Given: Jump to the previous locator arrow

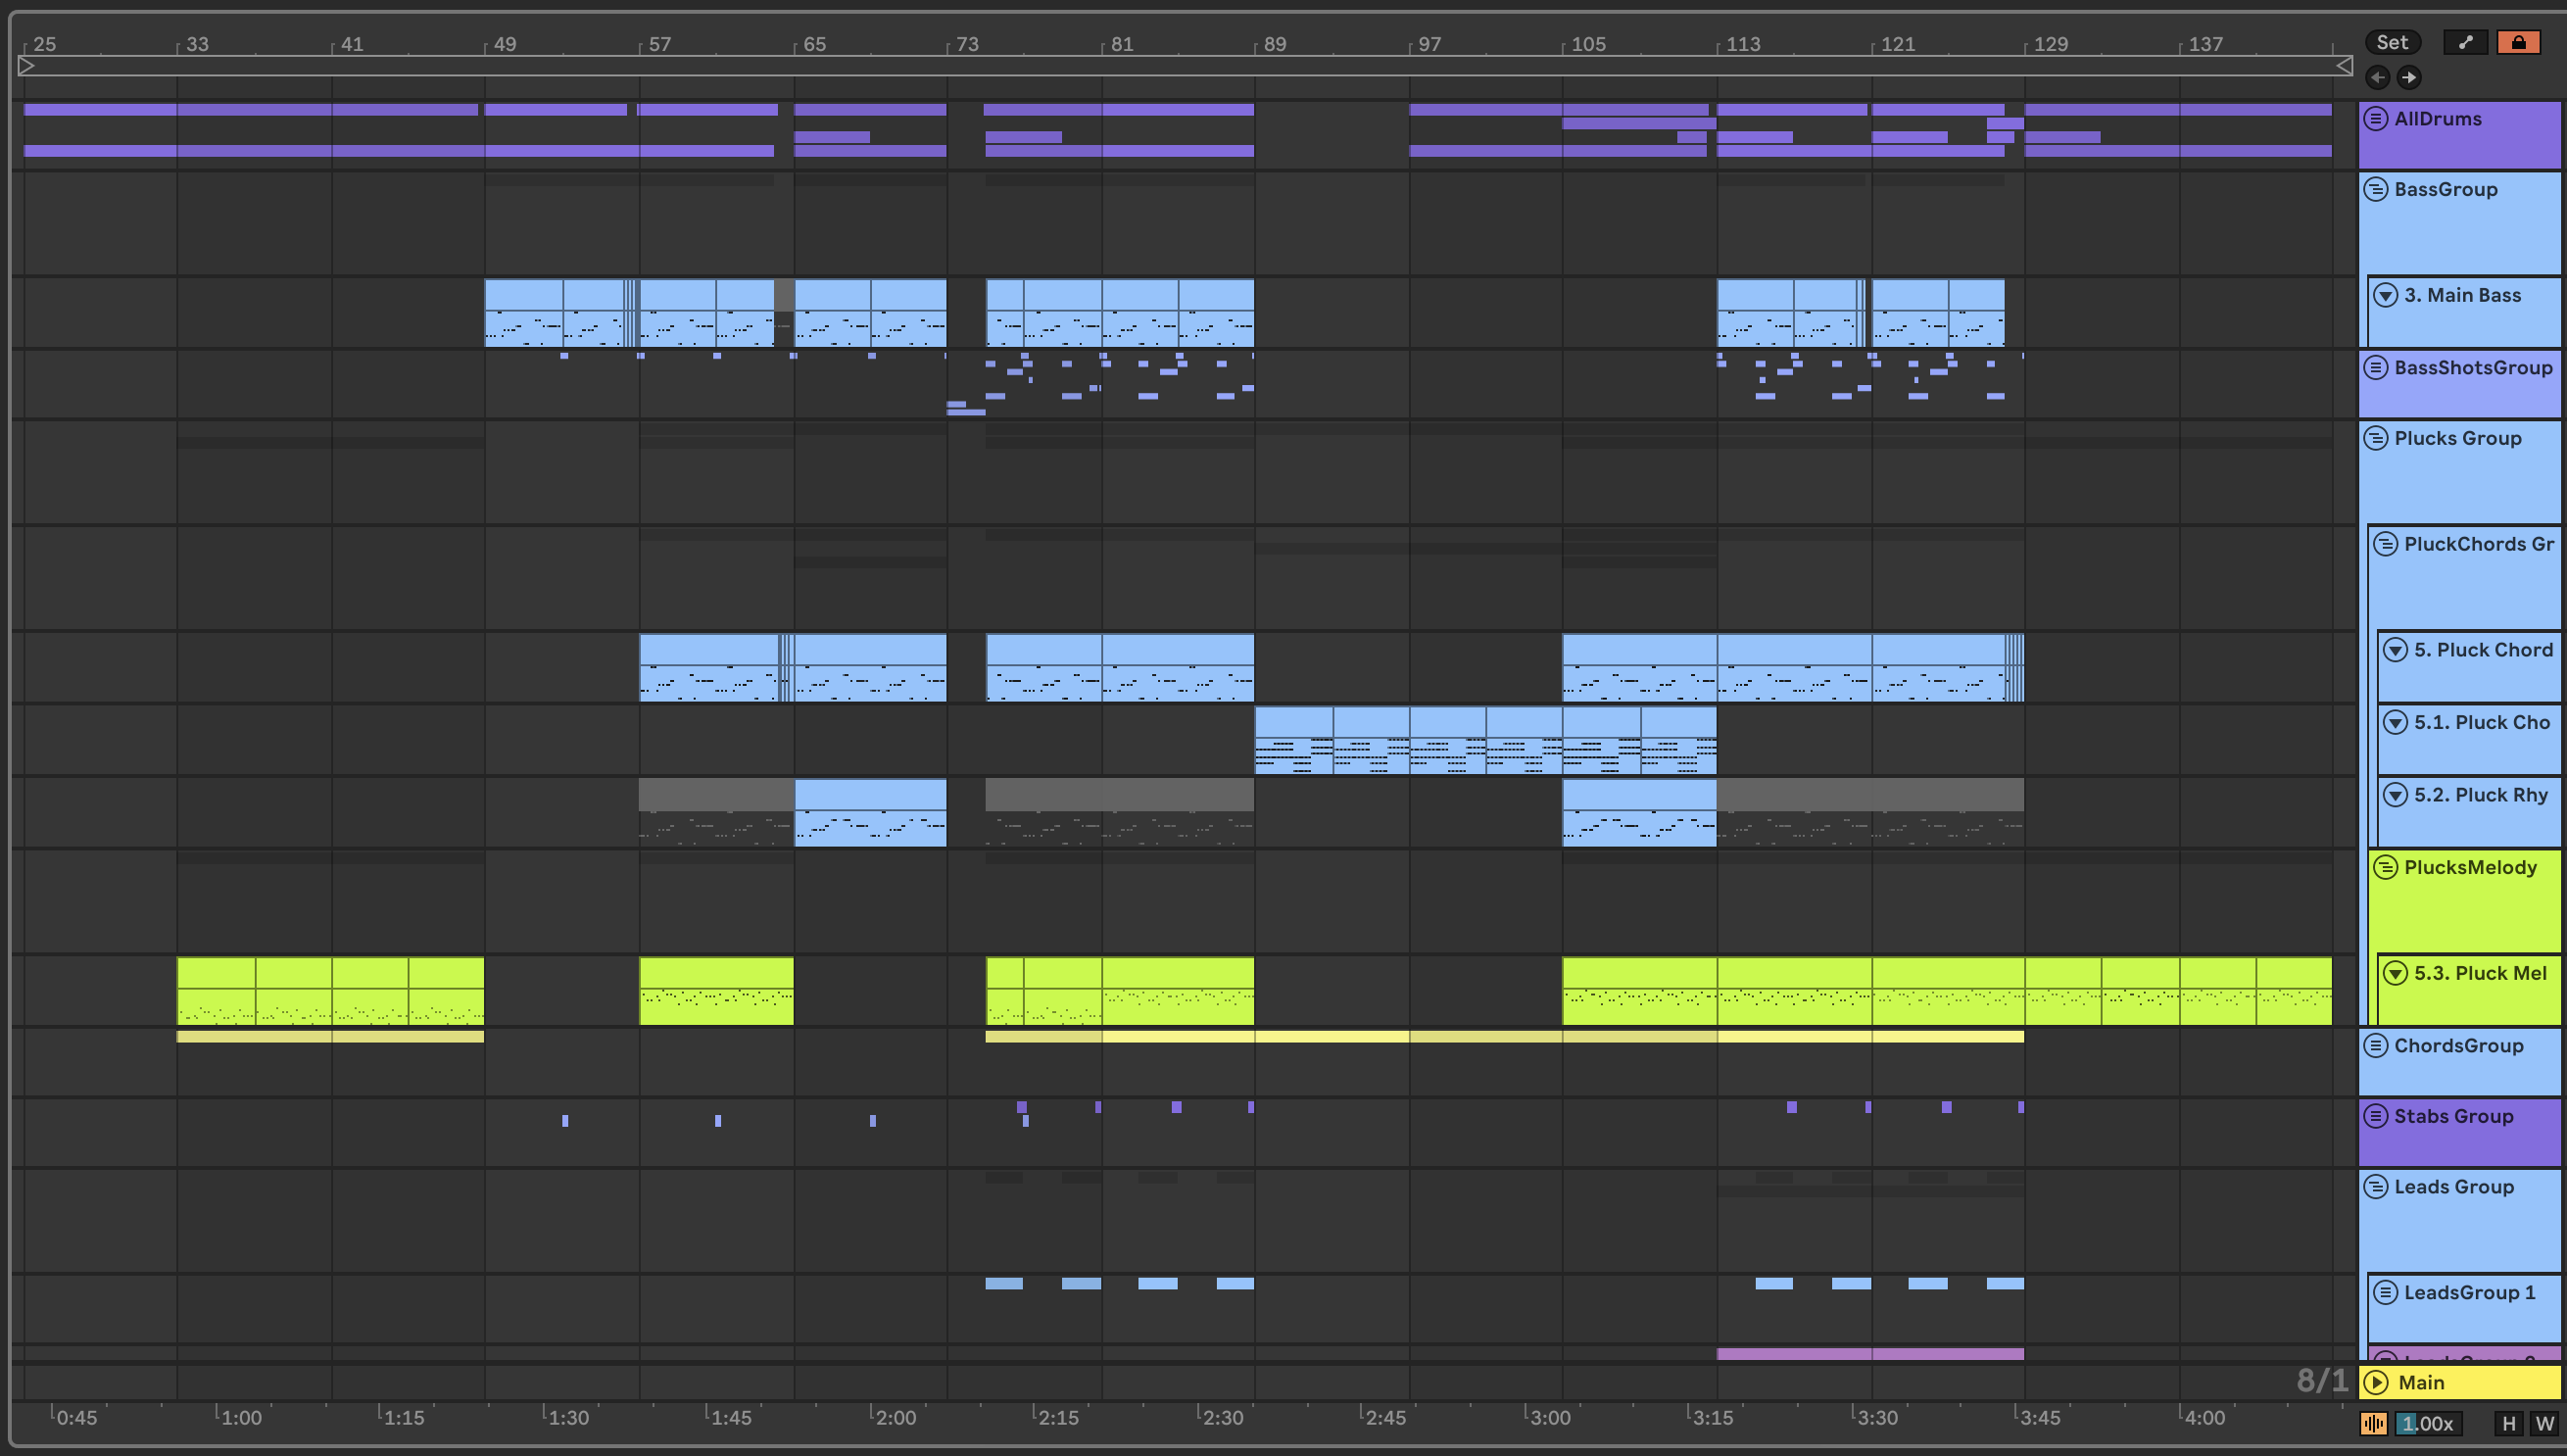Looking at the screenshot, I should (x=2378, y=77).
